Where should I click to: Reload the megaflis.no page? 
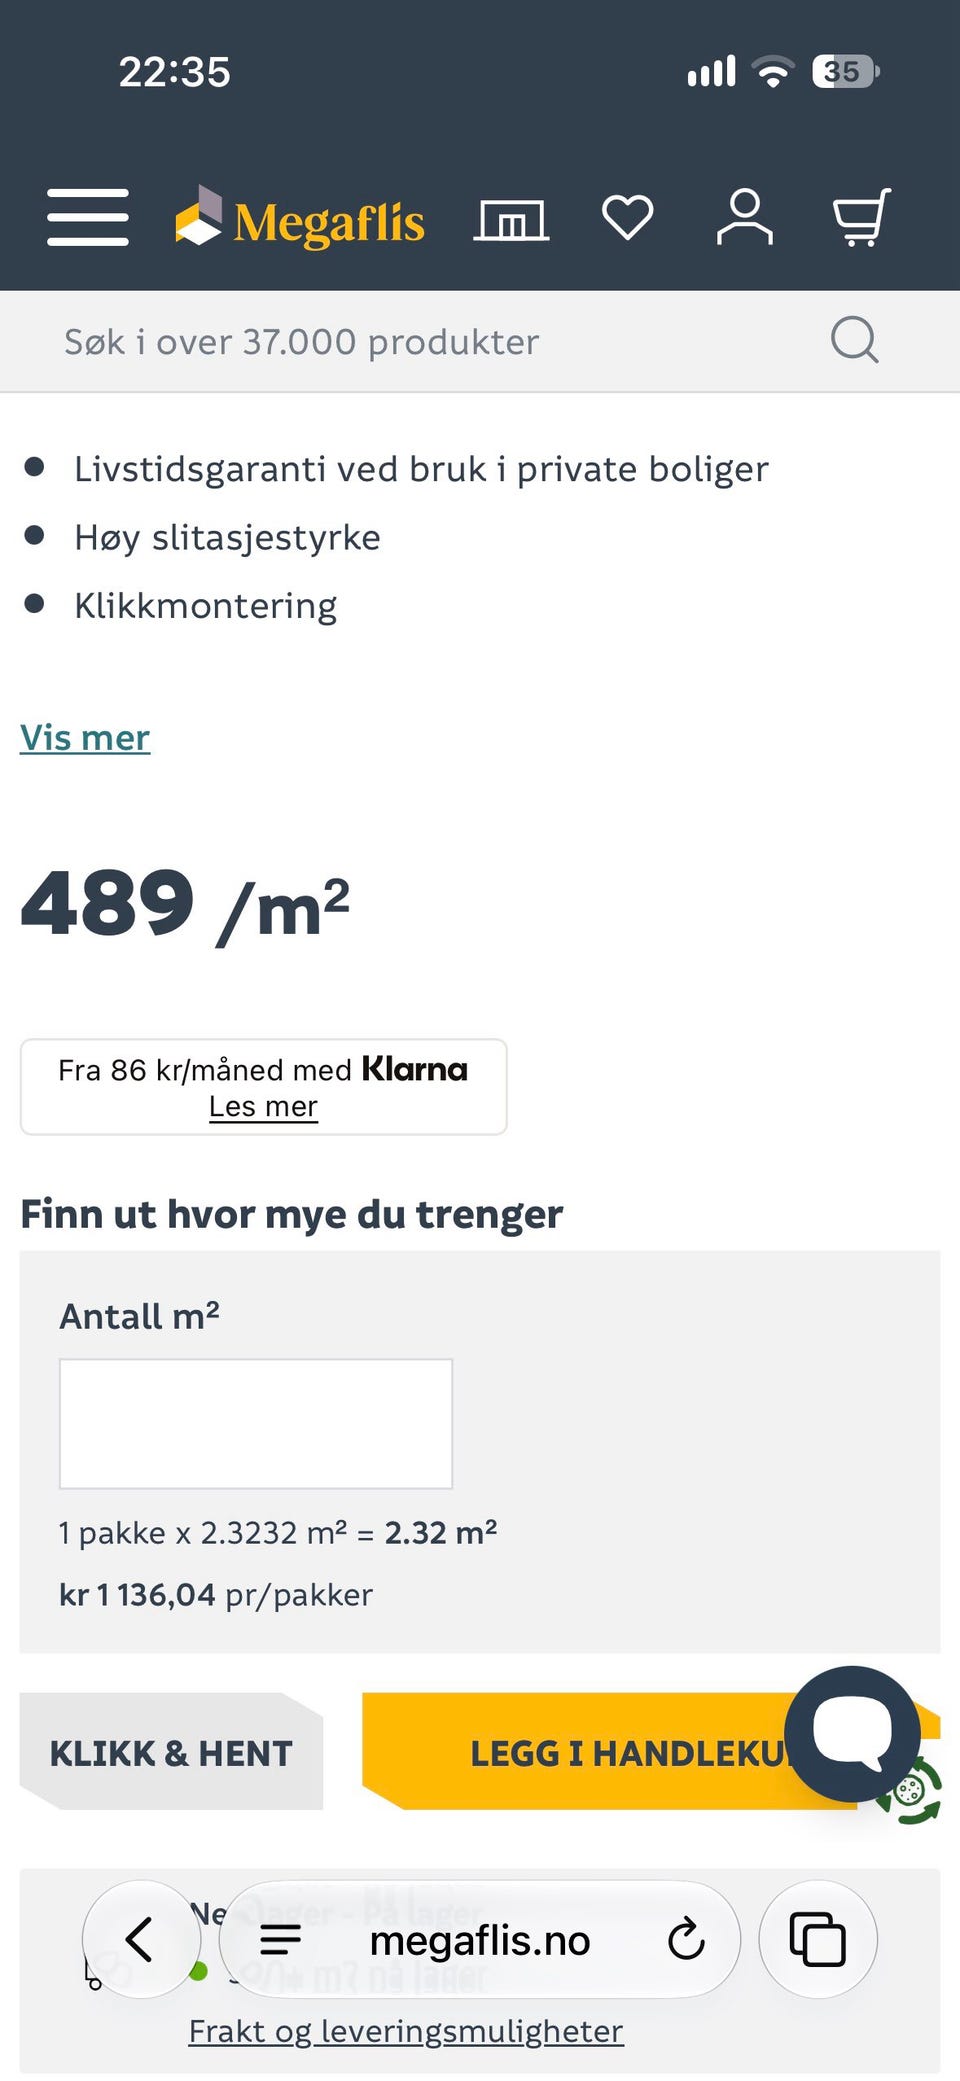click(x=686, y=1940)
